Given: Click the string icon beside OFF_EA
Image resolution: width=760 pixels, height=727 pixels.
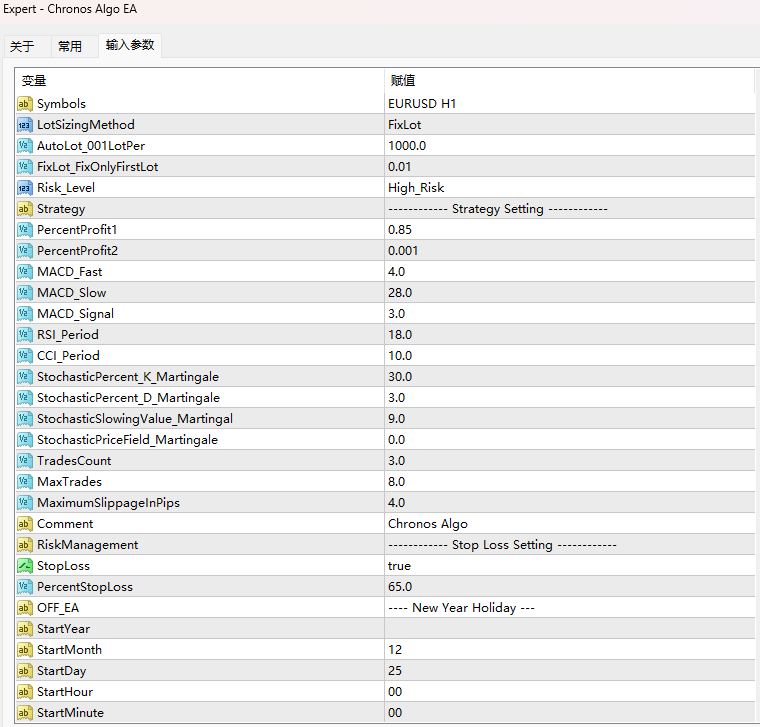Looking at the screenshot, I should click(25, 608).
